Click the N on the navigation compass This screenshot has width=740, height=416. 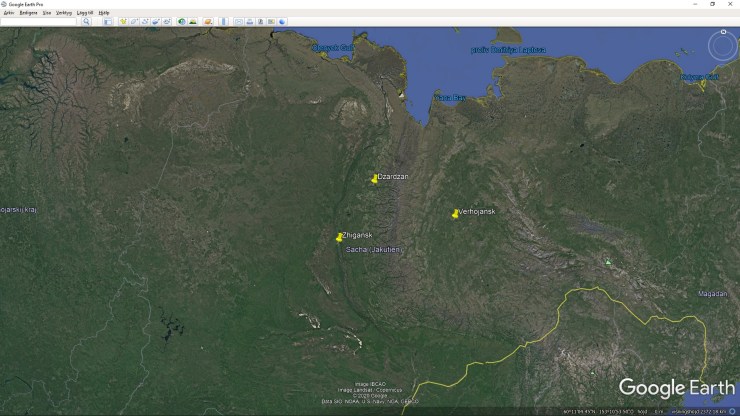(x=723, y=33)
